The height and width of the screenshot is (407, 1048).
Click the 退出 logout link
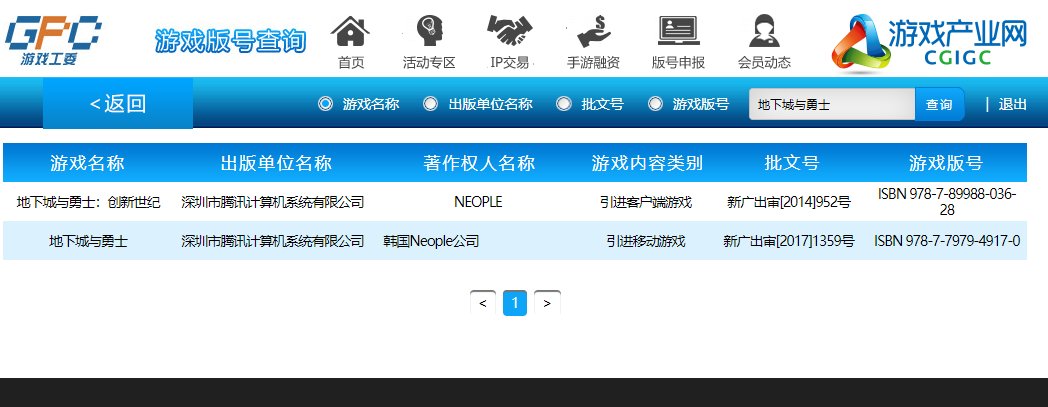pyautogui.click(x=1013, y=104)
